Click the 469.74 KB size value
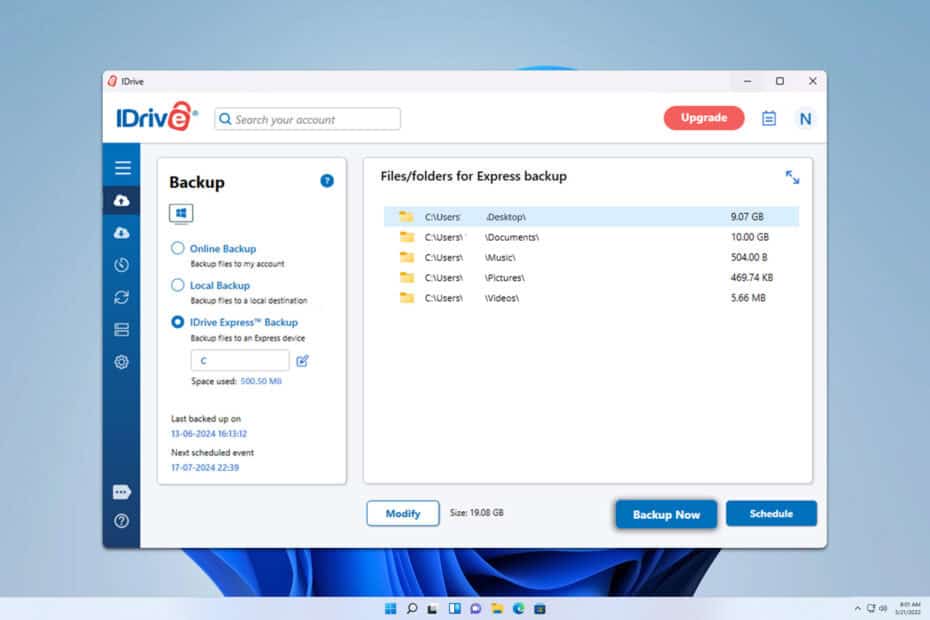 click(751, 277)
